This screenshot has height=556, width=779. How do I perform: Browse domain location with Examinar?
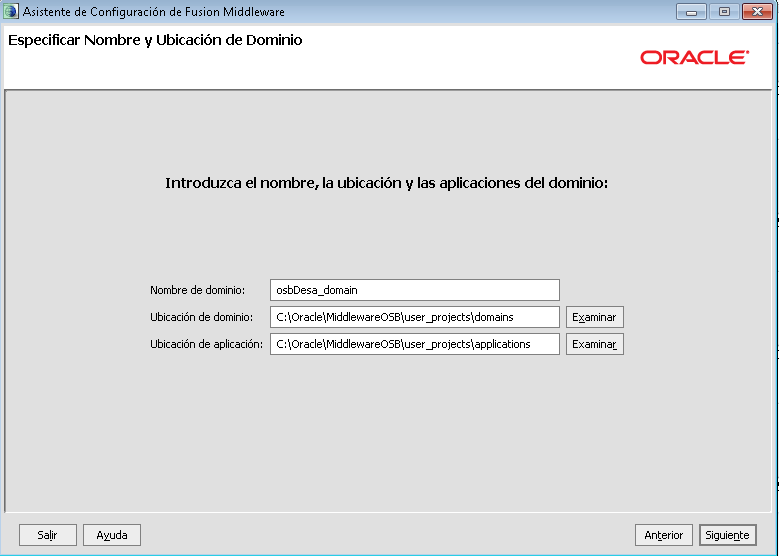tap(594, 317)
